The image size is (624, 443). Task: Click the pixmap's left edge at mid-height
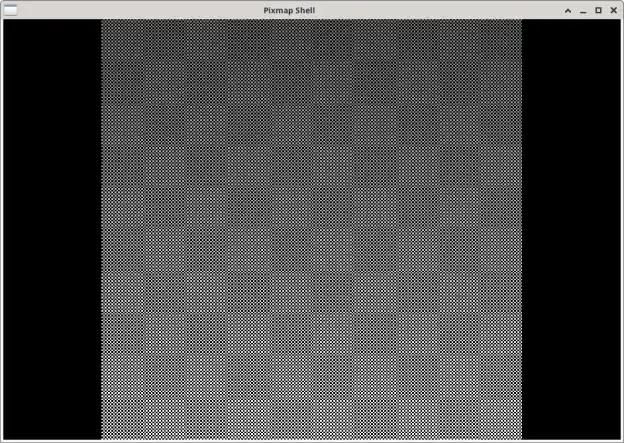coord(103,230)
